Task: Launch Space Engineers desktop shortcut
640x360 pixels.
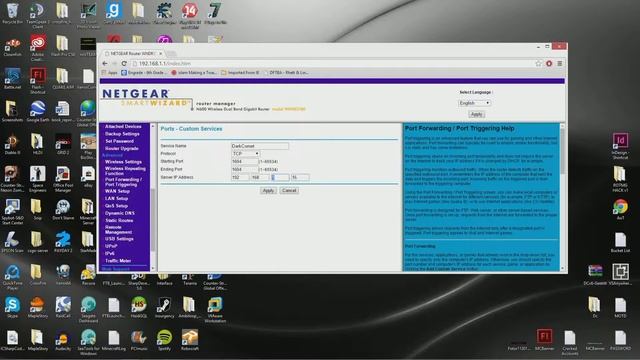Action: [38, 178]
